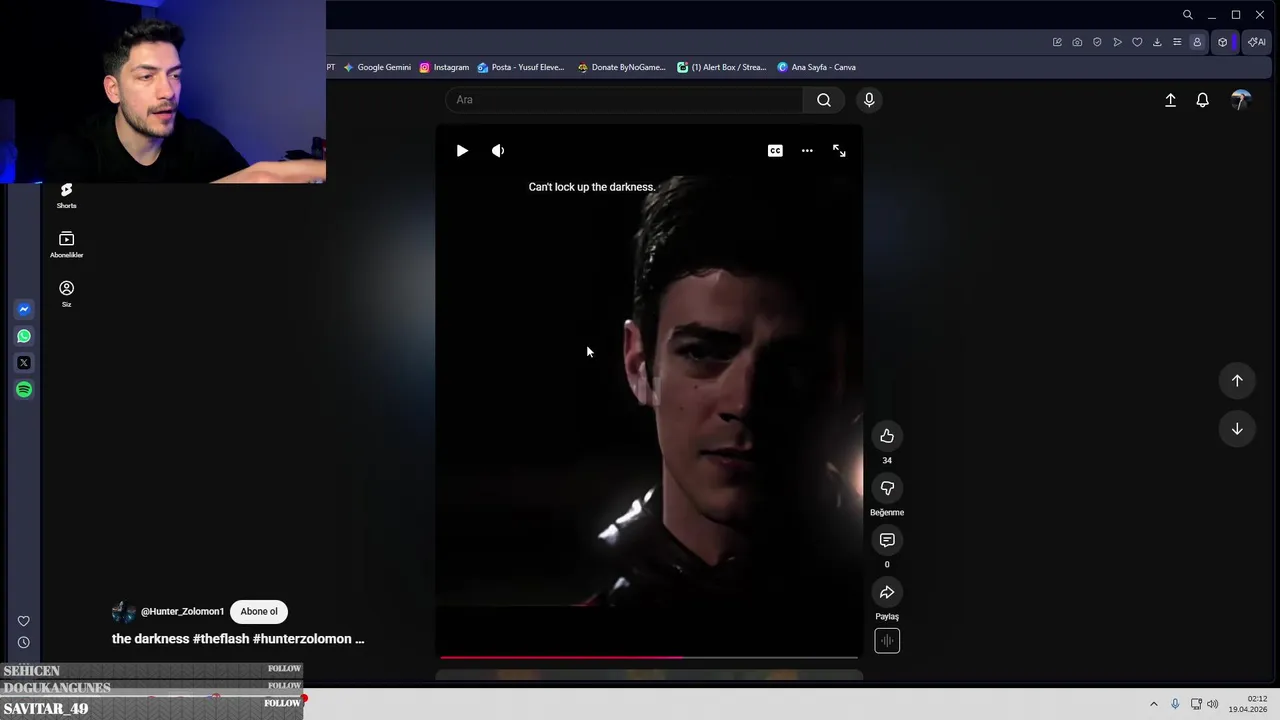The height and width of the screenshot is (720, 1280).
Task: Go to next Short with down arrow
Action: pos(1237,428)
